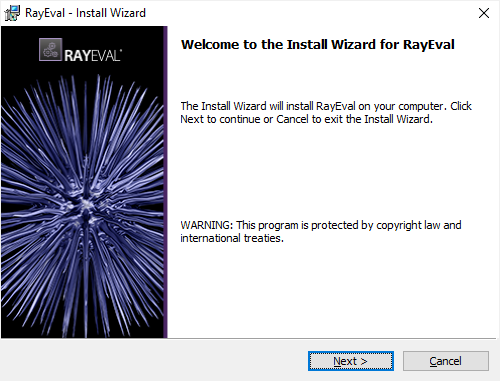Click the starburst banner image

84,182
